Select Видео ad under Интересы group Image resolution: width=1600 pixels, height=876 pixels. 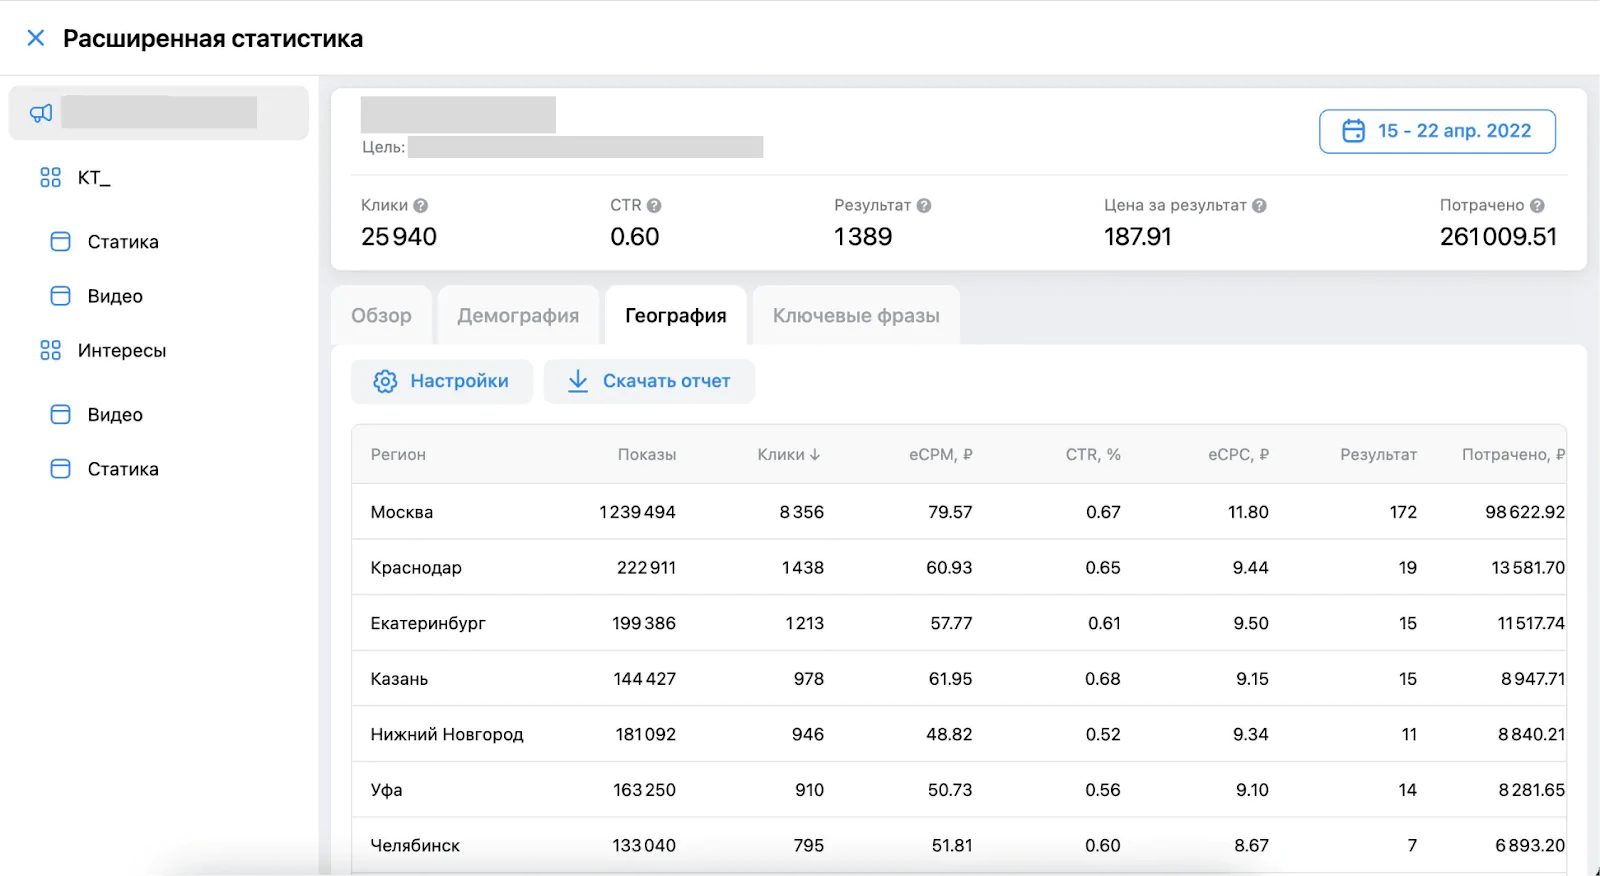tap(114, 415)
